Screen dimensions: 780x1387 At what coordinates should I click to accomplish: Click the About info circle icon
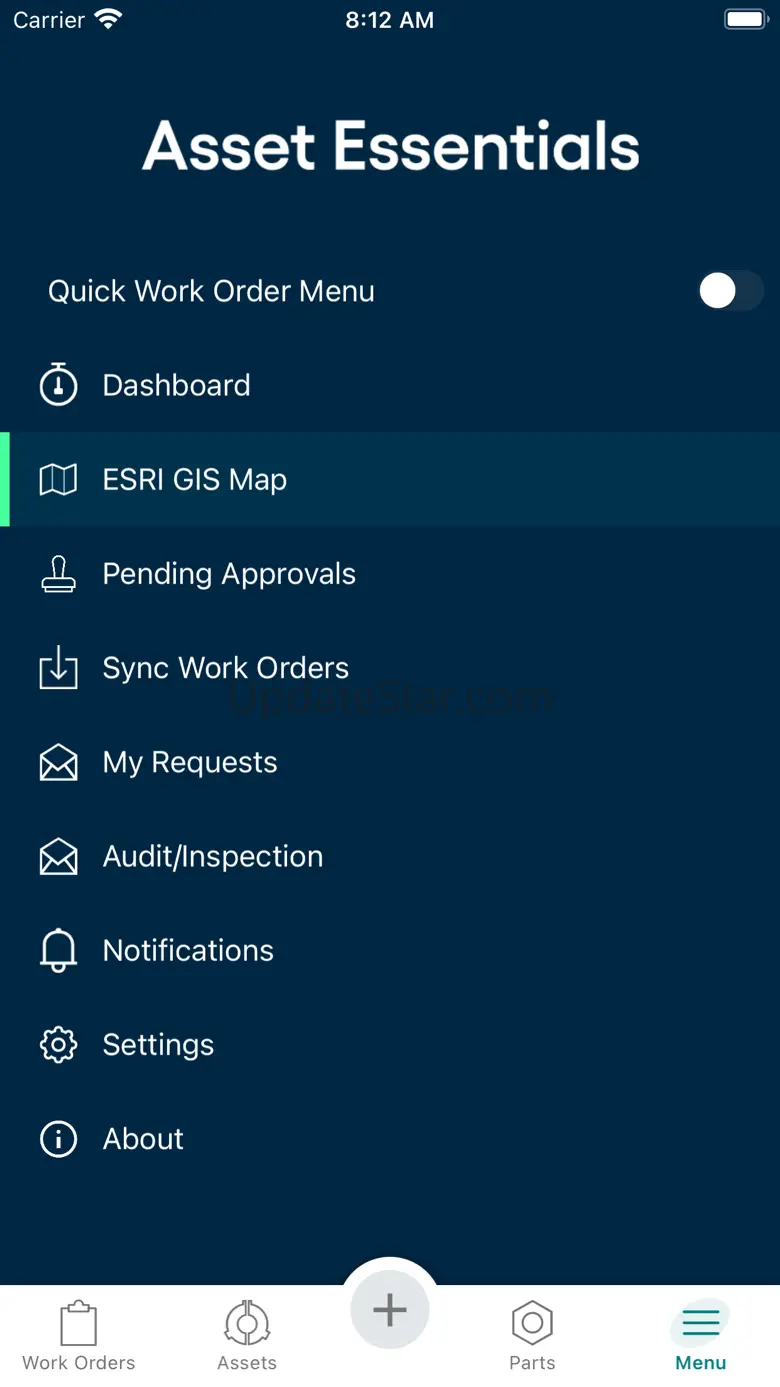pyautogui.click(x=58, y=1139)
